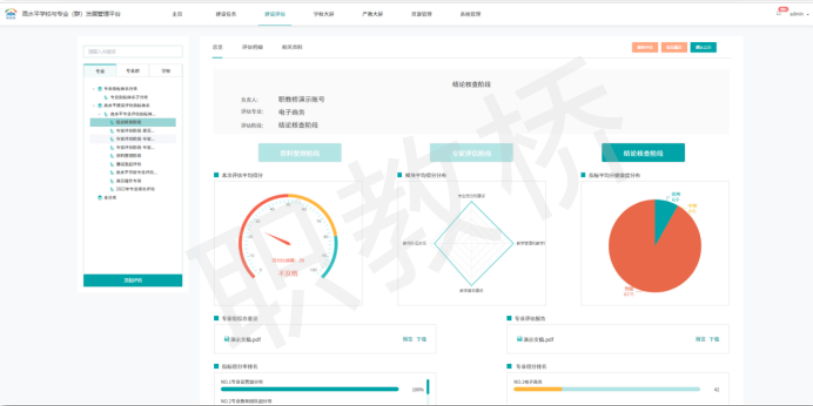Select the 测试发起评估 tree item
This screenshot has width=813, height=406.
pos(129,164)
